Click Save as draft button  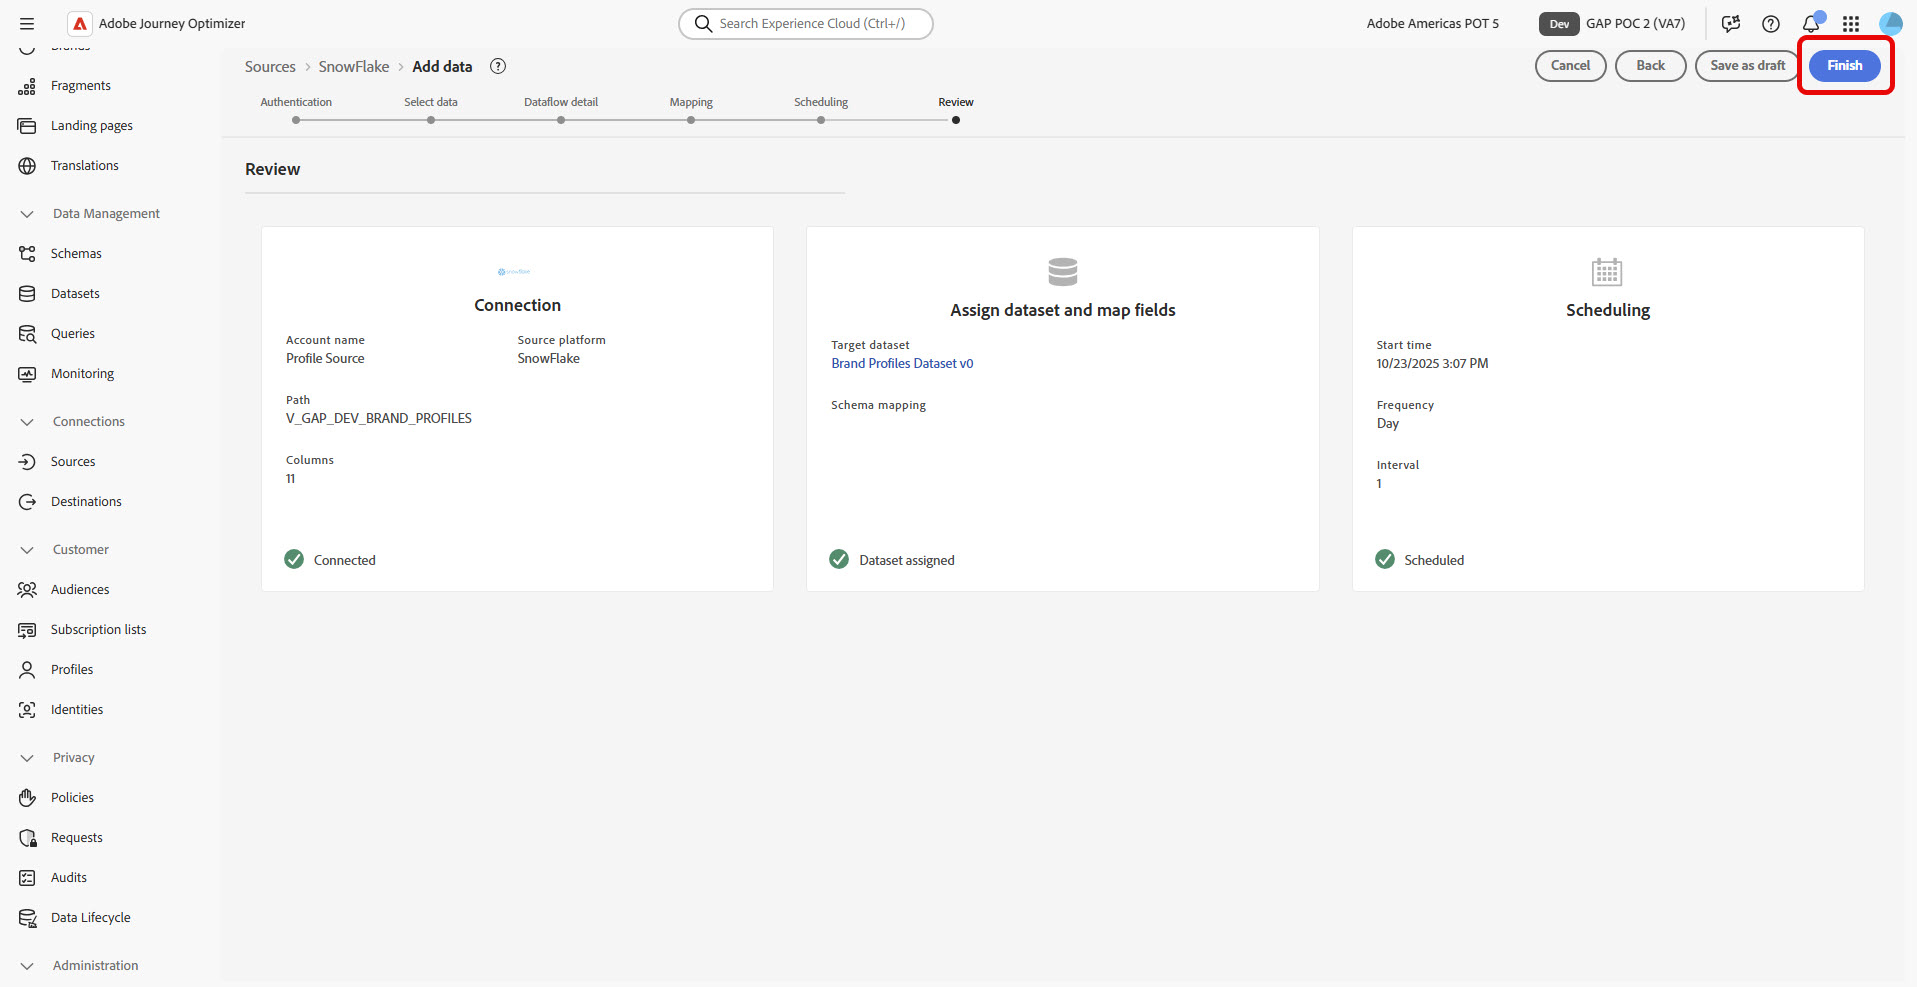(x=1747, y=66)
